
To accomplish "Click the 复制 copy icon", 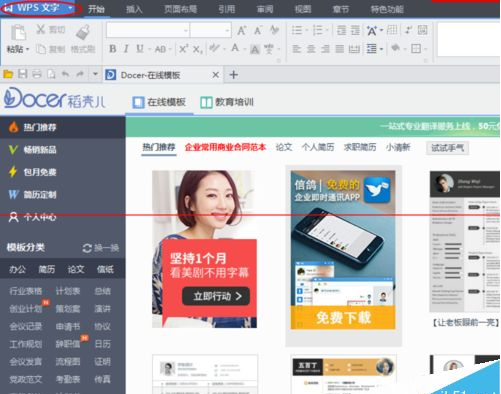I will (41, 49).
